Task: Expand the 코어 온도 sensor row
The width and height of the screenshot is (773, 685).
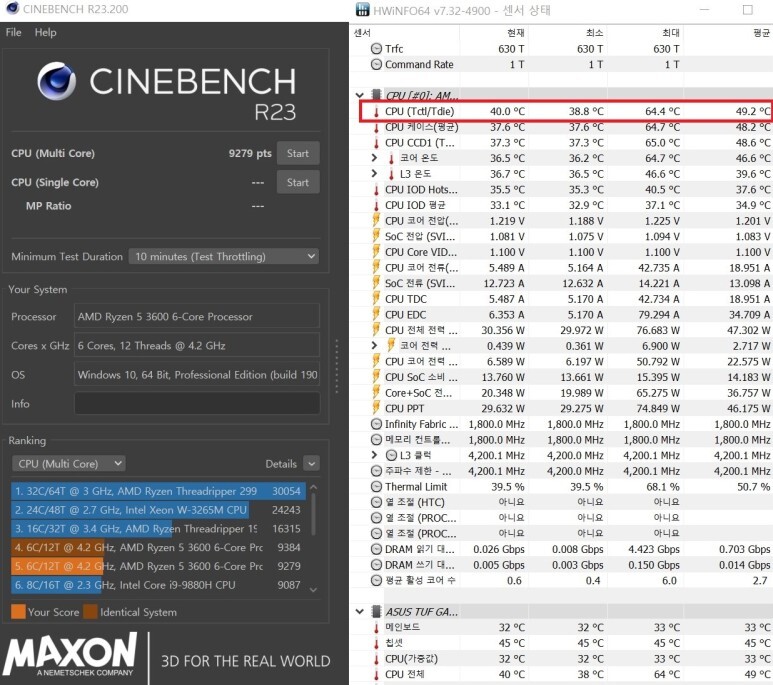Action: pyautogui.click(x=374, y=158)
